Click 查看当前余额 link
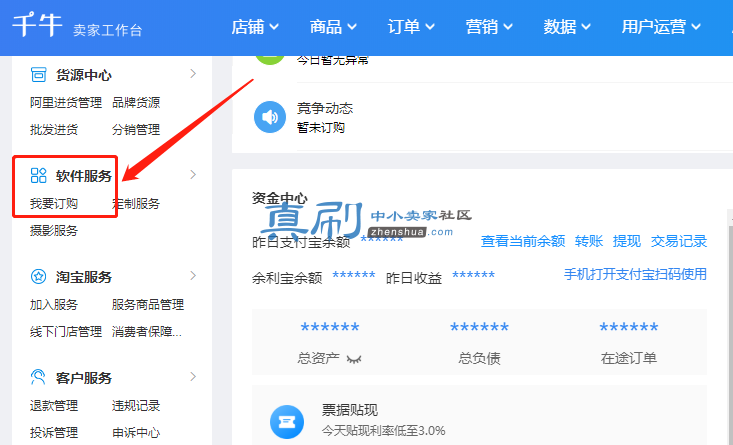The image size is (733, 445). pos(523,241)
